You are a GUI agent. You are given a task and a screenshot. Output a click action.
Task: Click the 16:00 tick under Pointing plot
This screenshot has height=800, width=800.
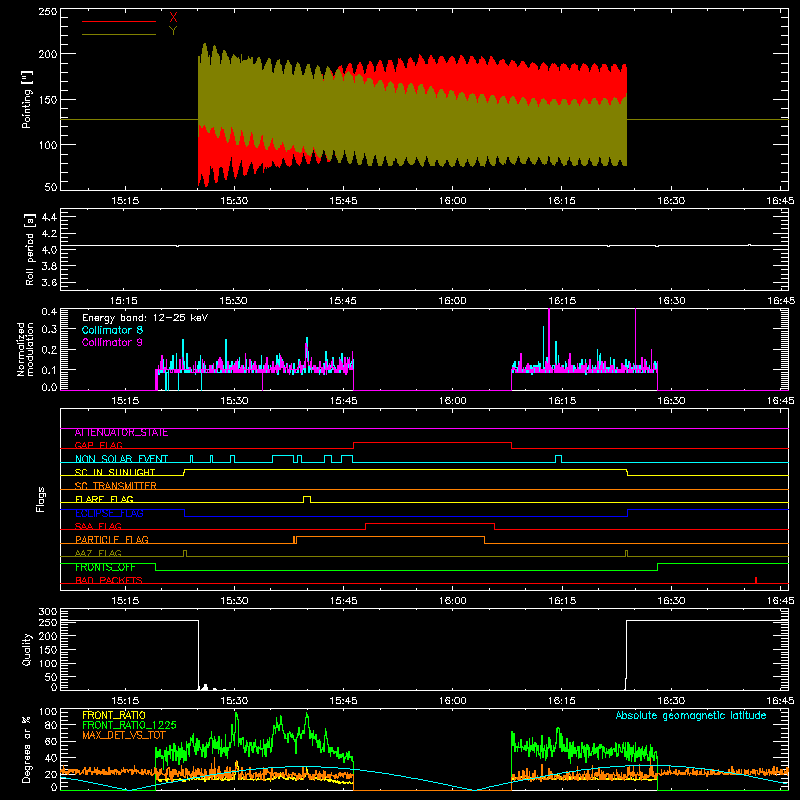coord(453,201)
